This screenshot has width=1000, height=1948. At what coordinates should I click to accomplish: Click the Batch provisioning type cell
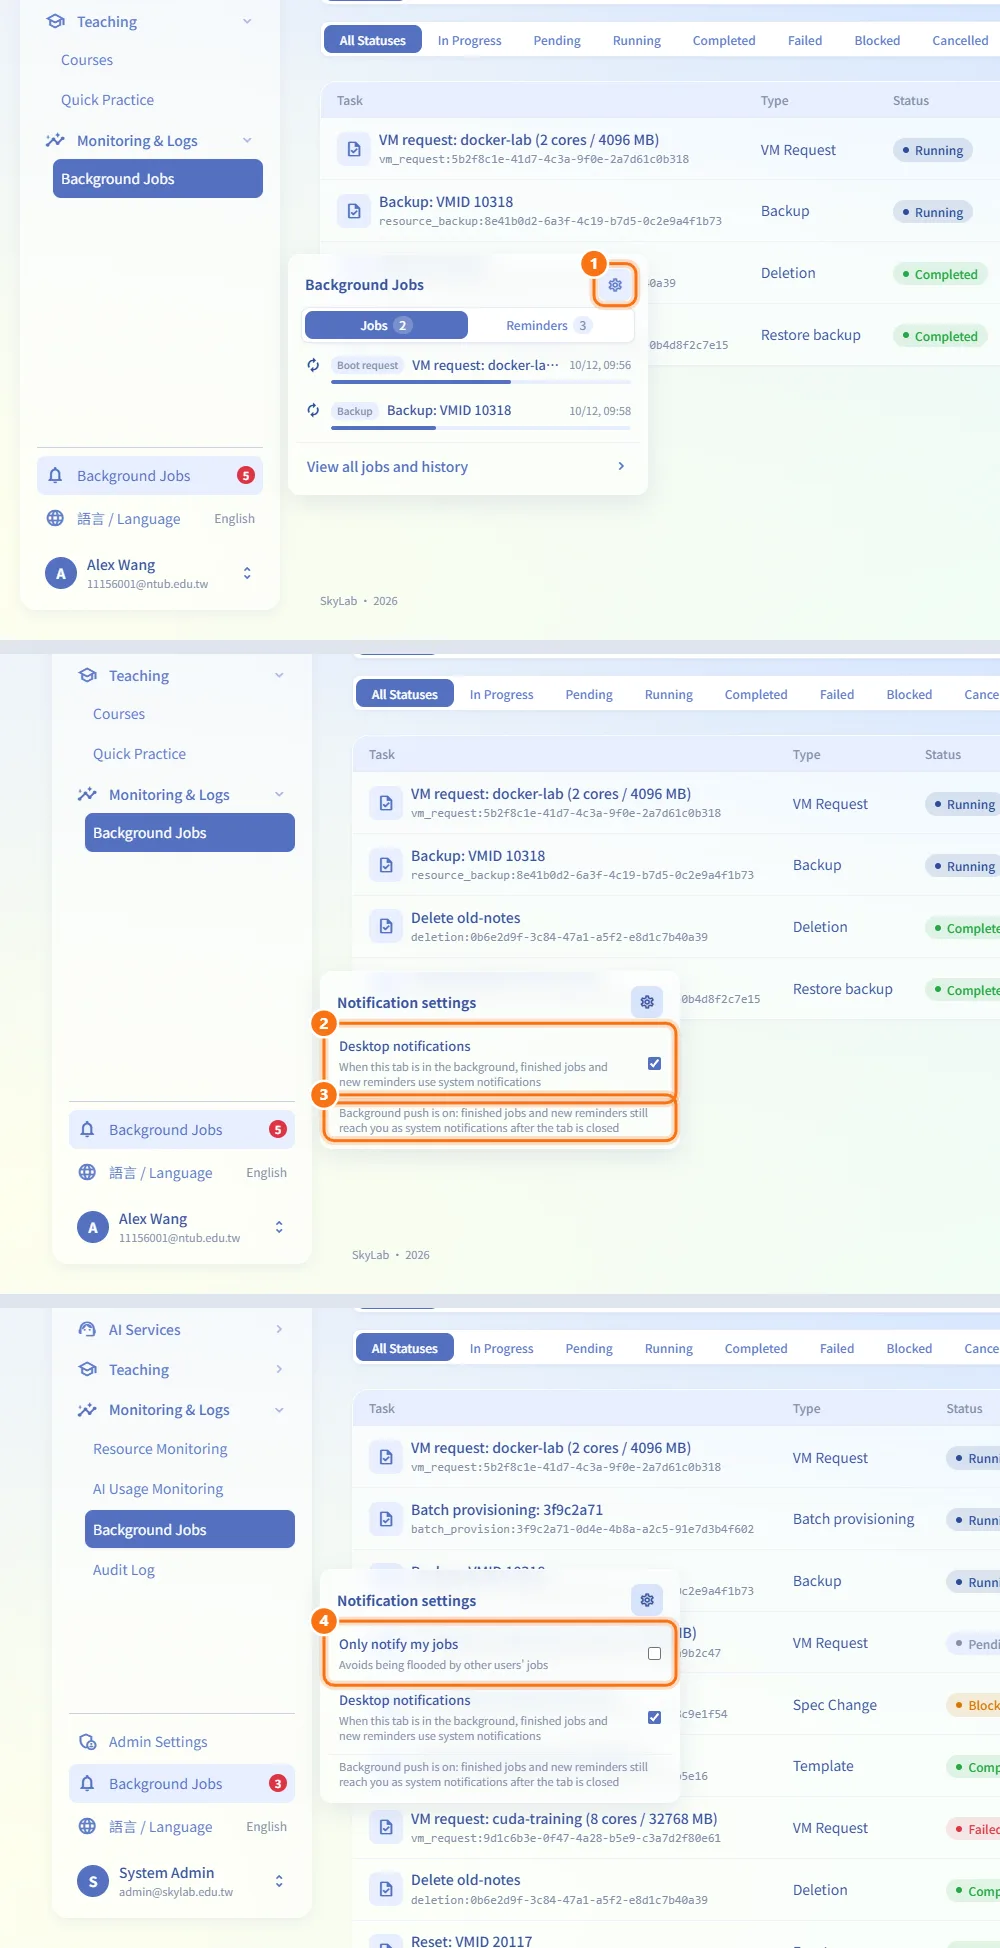(853, 1519)
